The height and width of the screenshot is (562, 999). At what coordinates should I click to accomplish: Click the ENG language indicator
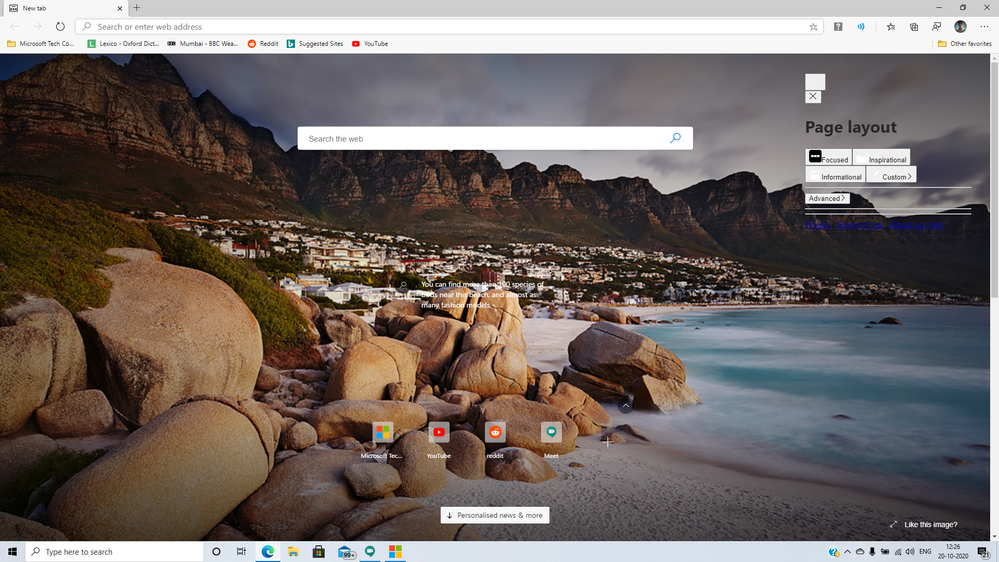point(925,552)
